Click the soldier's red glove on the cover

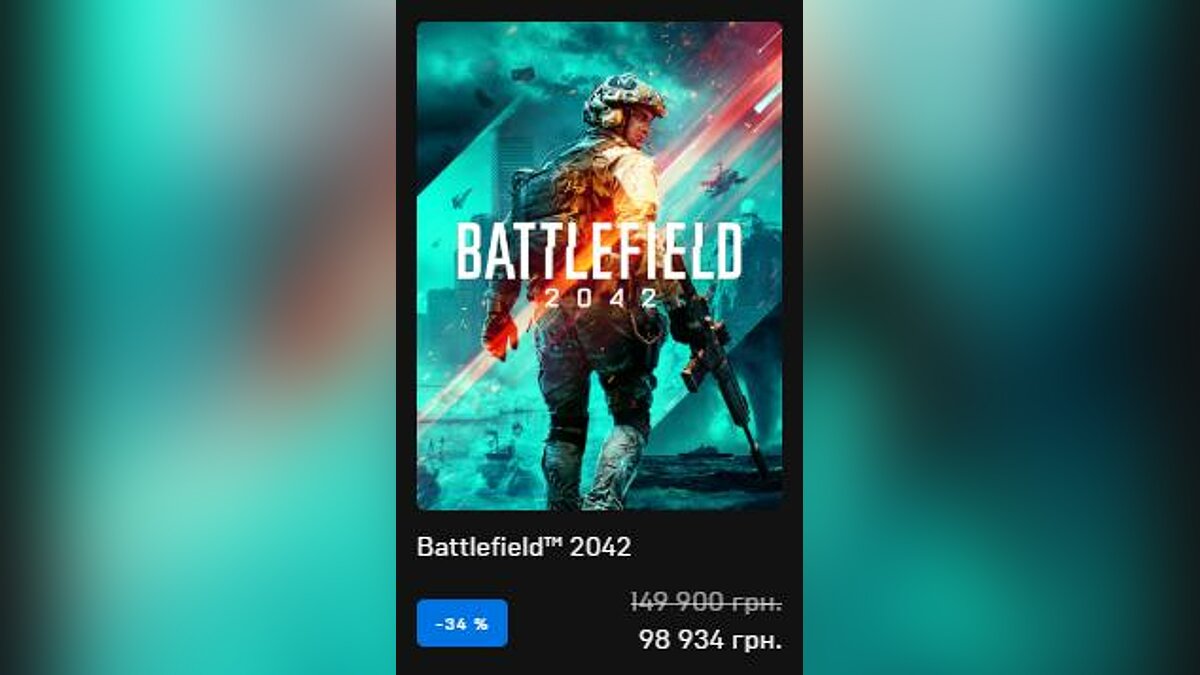[x=500, y=335]
